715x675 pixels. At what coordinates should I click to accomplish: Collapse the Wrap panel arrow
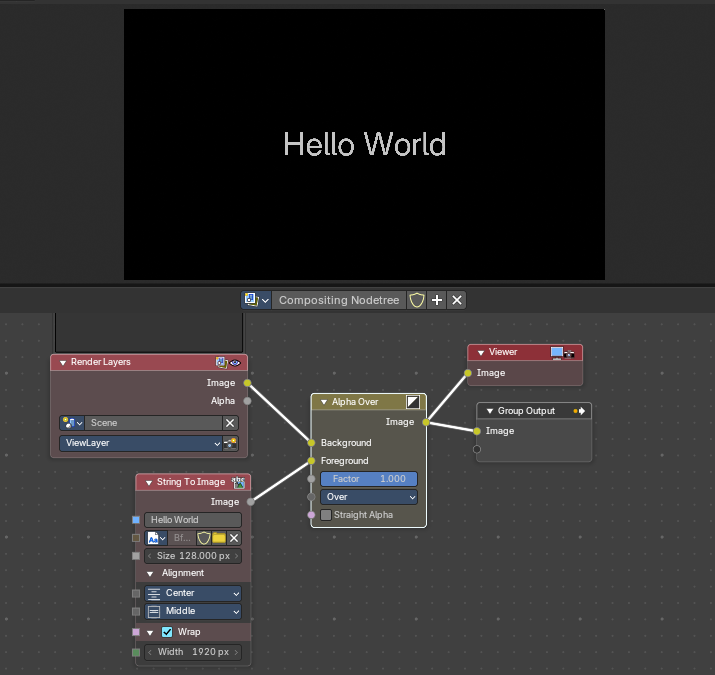150,633
